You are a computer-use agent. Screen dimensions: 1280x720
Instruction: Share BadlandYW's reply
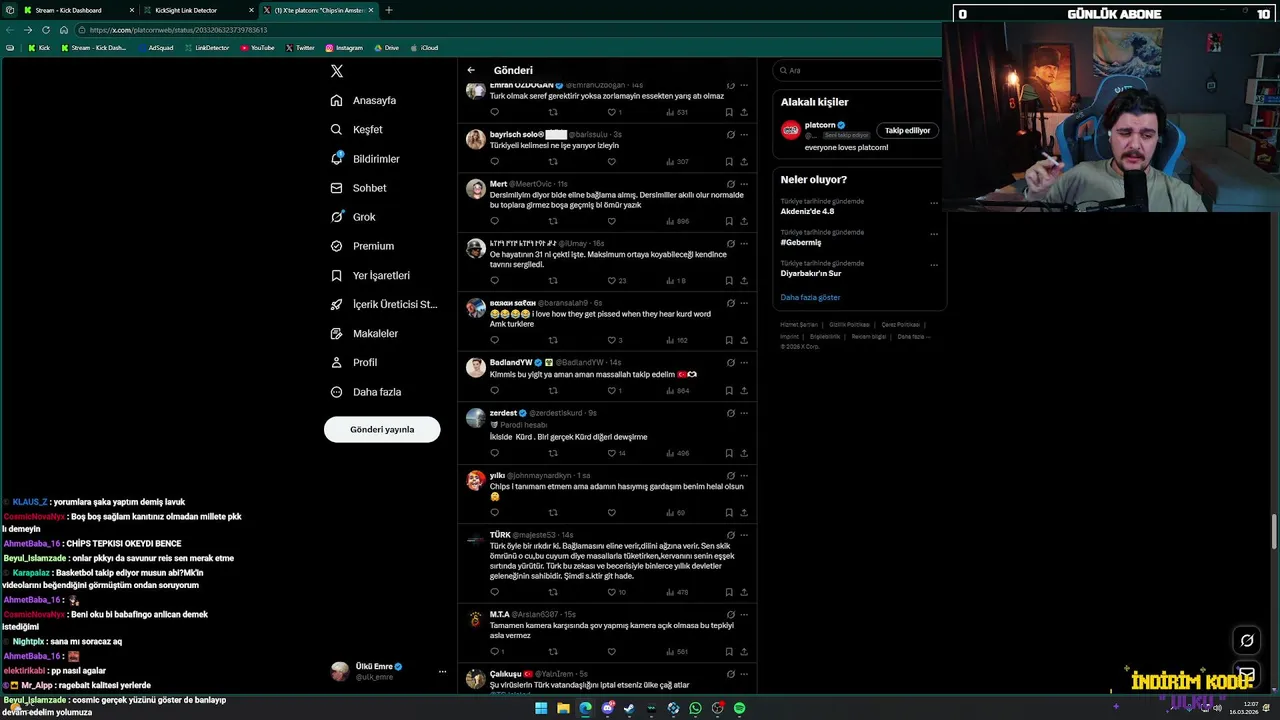pos(744,391)
